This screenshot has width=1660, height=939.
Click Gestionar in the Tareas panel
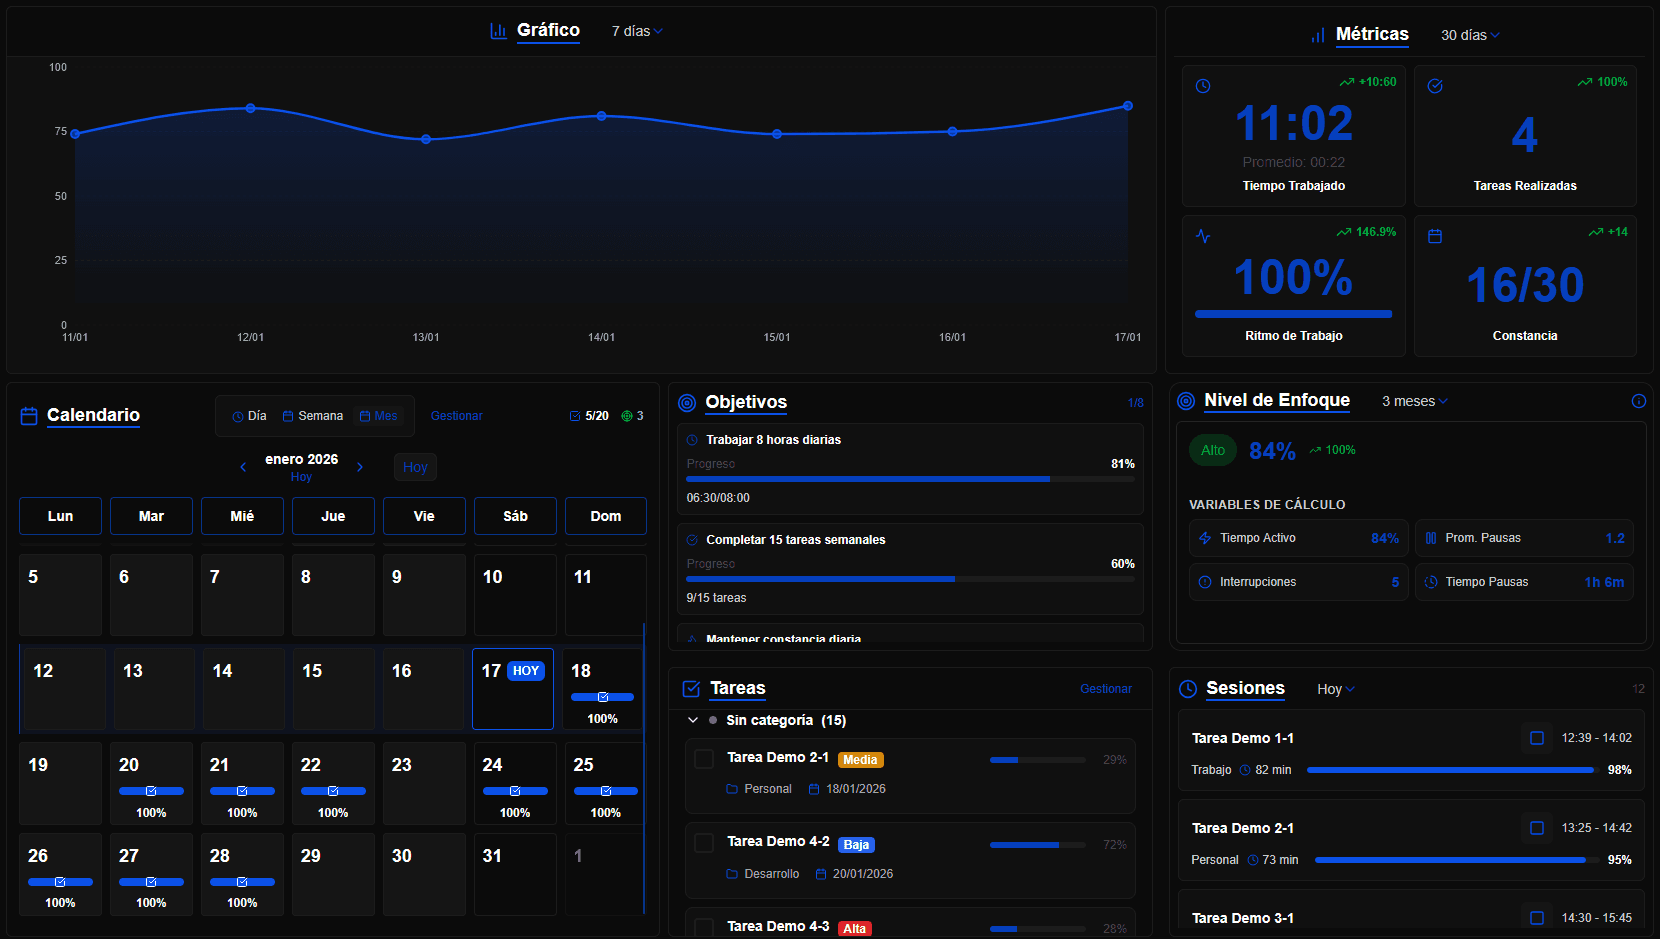(1106, 689)
